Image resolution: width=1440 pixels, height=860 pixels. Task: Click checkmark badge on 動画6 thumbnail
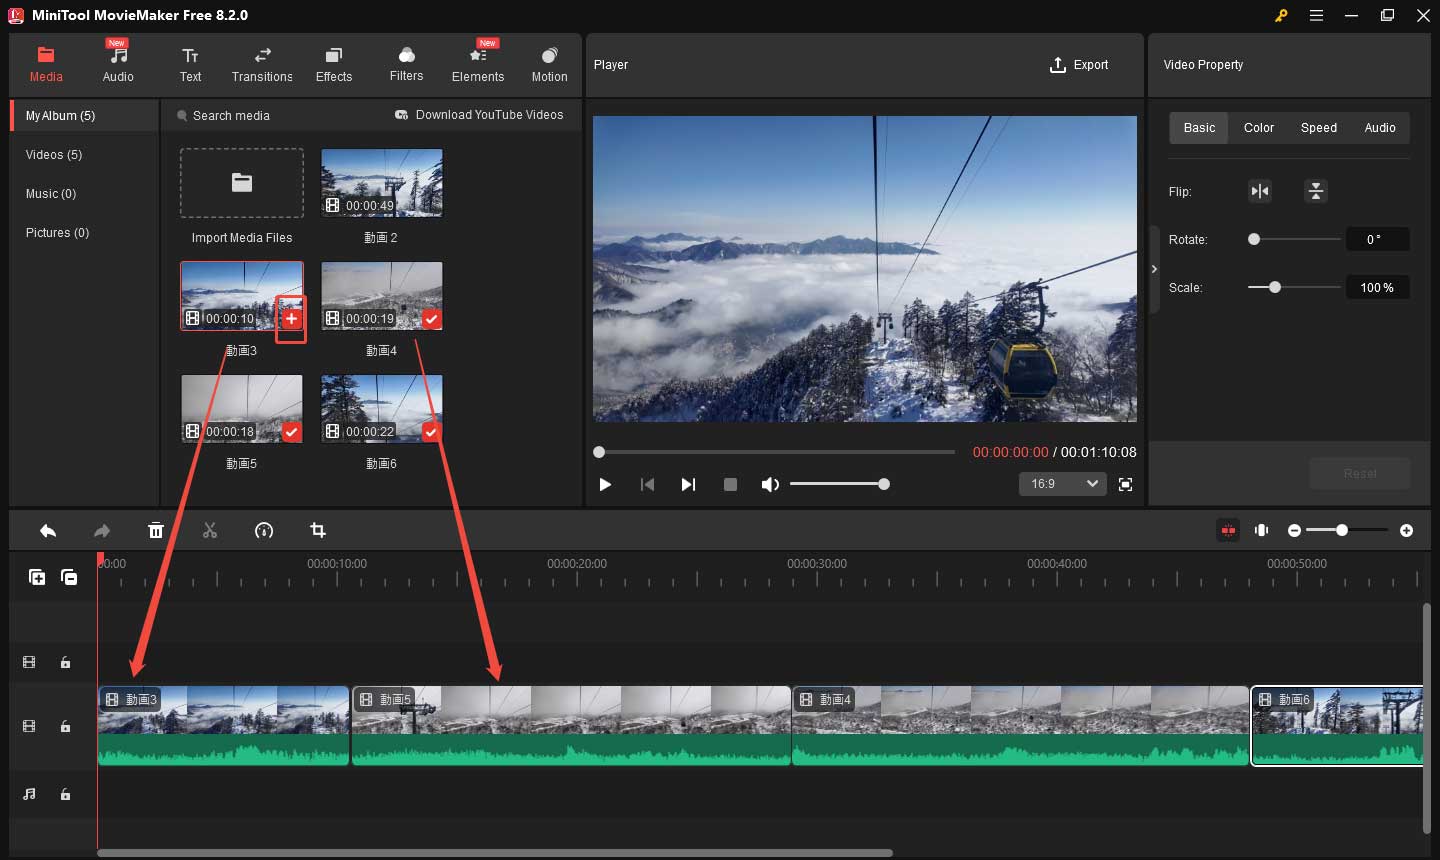(431, 432)
